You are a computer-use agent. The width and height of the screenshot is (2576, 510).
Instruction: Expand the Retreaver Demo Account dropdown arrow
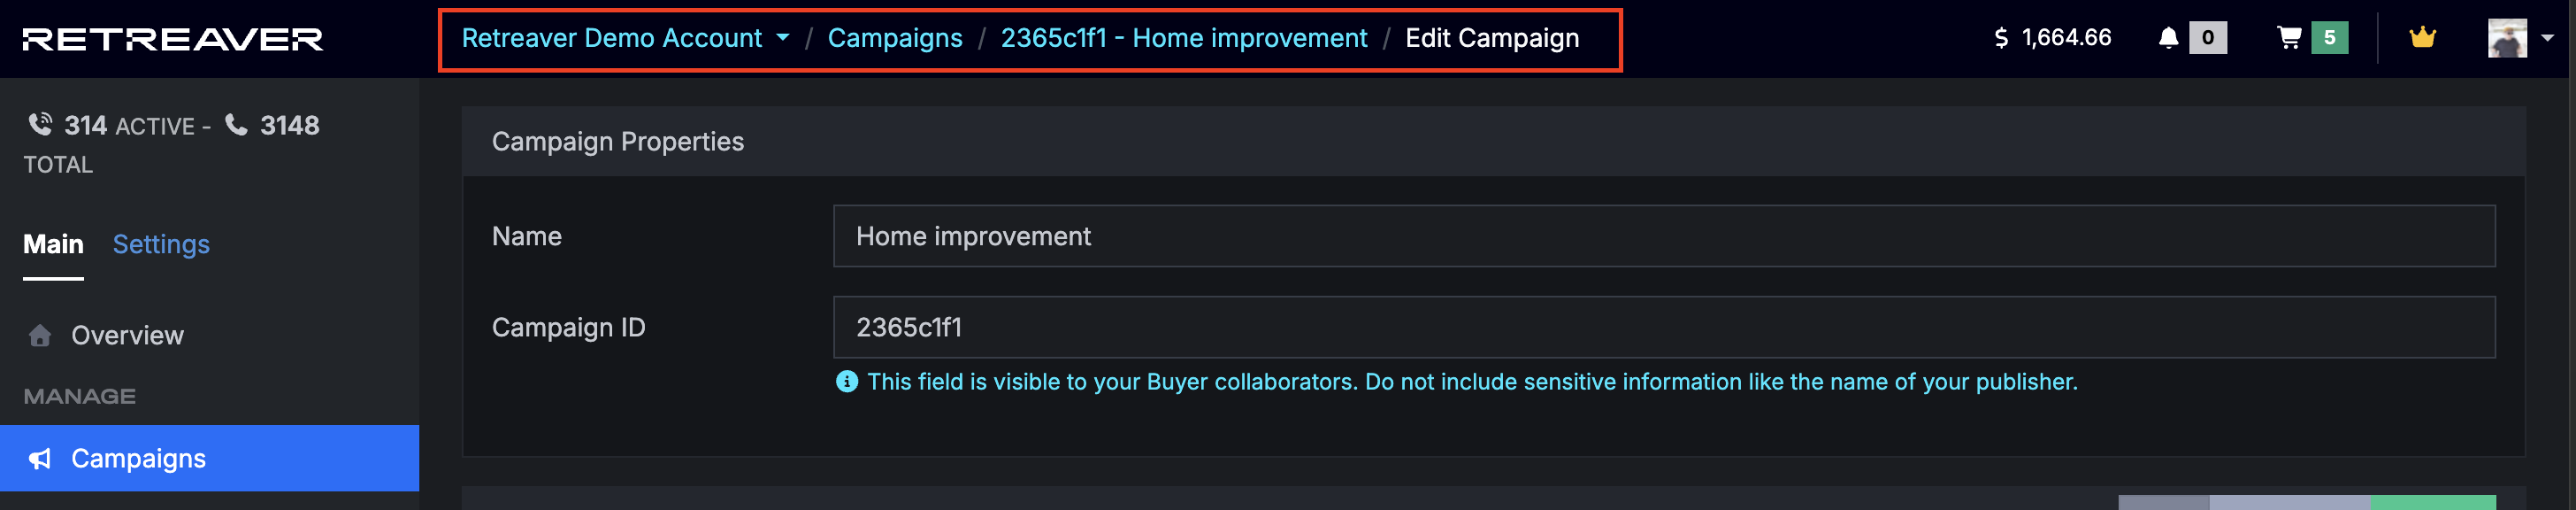point(783,38)
